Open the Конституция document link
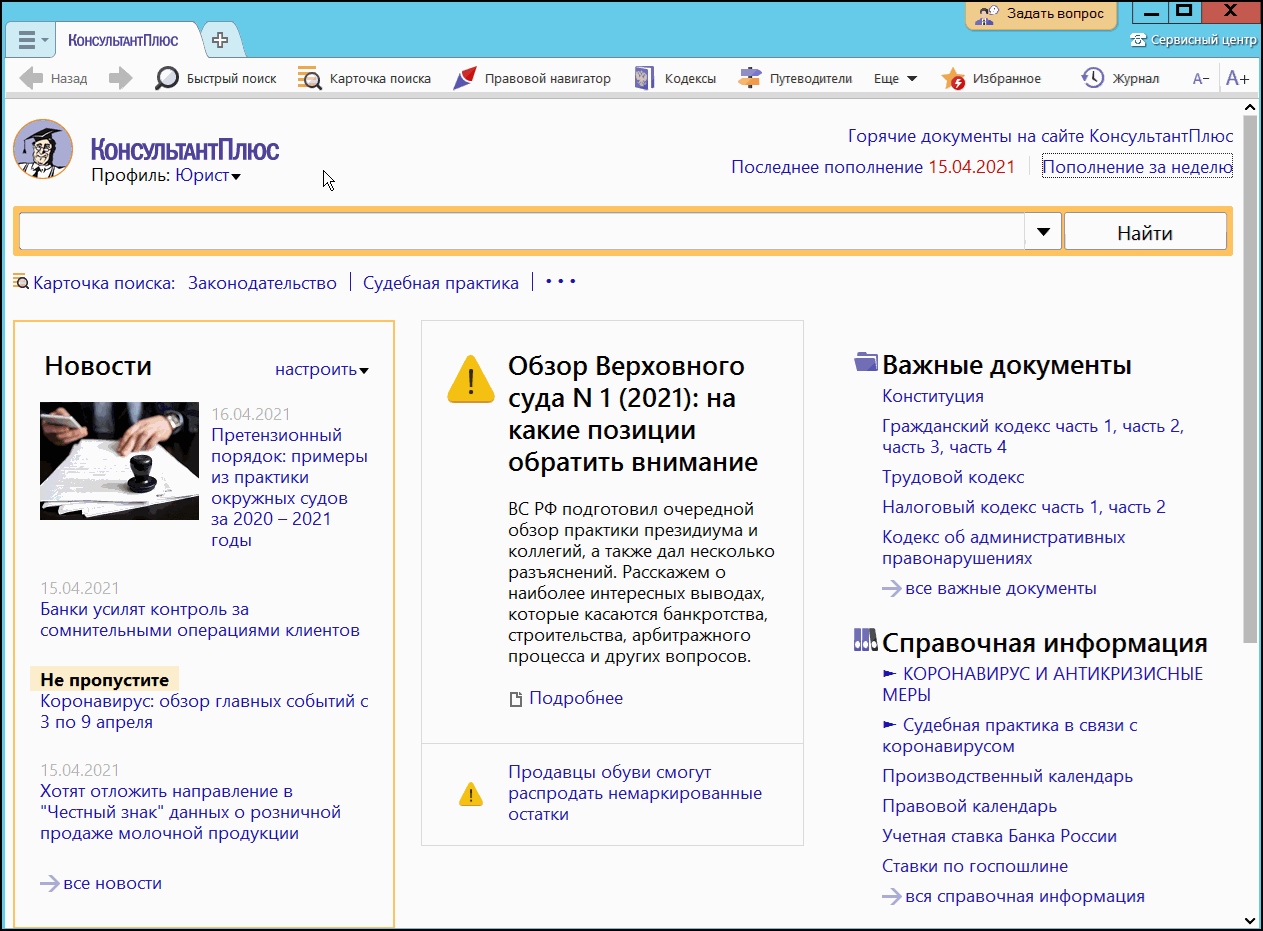The width and height of the screenshot is (1263, 931). click(x=933, y=396)
